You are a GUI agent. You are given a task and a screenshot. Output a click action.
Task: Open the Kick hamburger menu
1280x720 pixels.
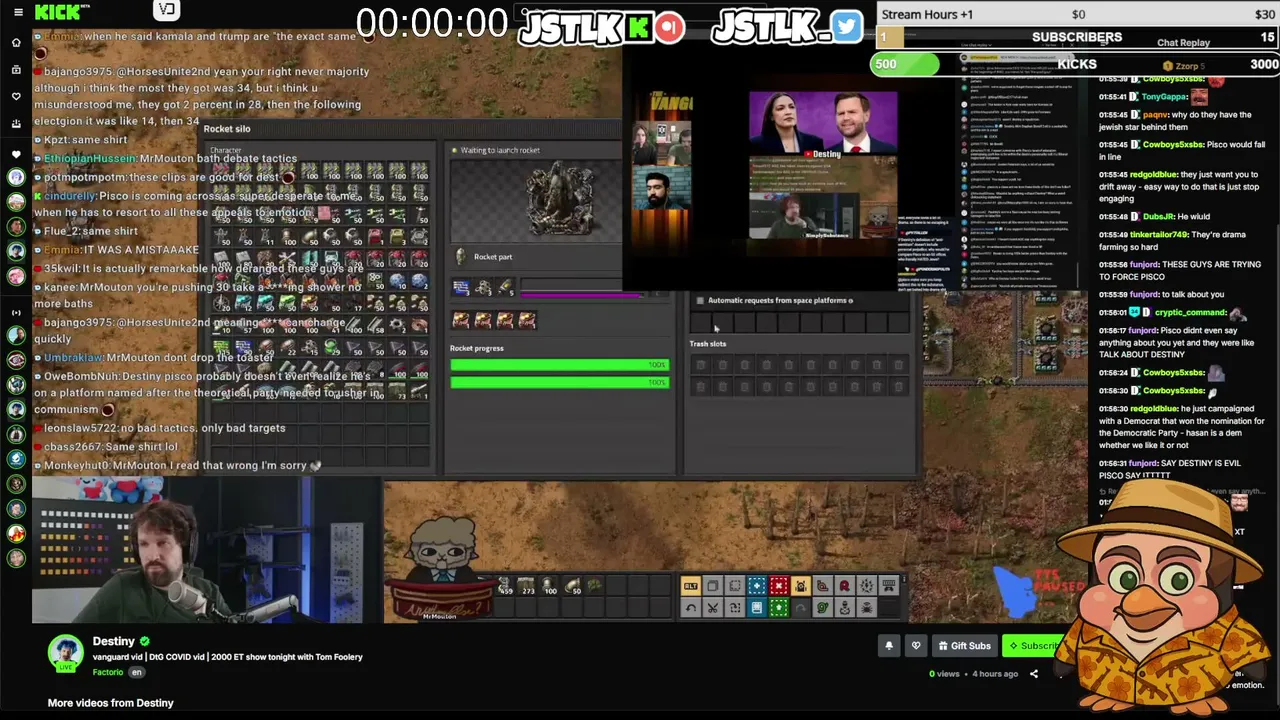(x=18, y=12)
